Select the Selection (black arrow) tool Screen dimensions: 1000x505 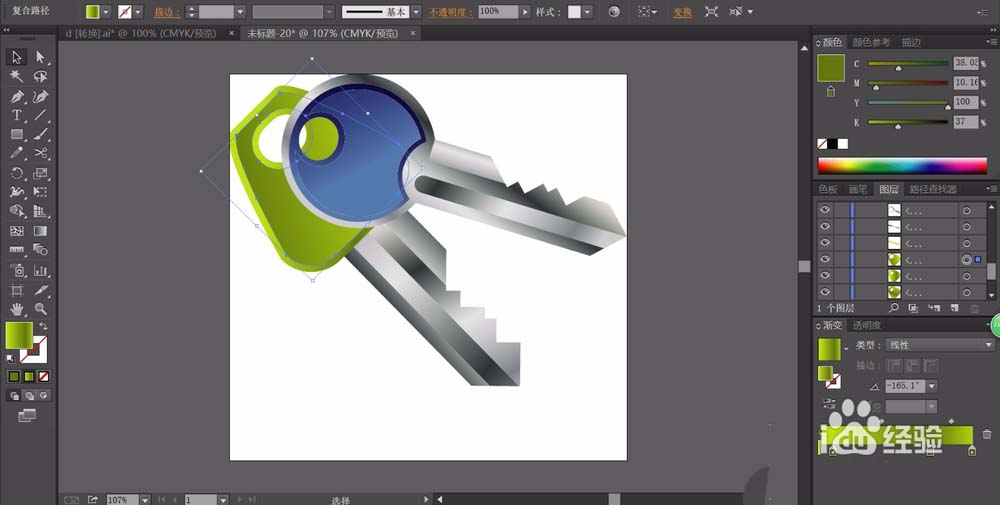(x=17, y=57)
